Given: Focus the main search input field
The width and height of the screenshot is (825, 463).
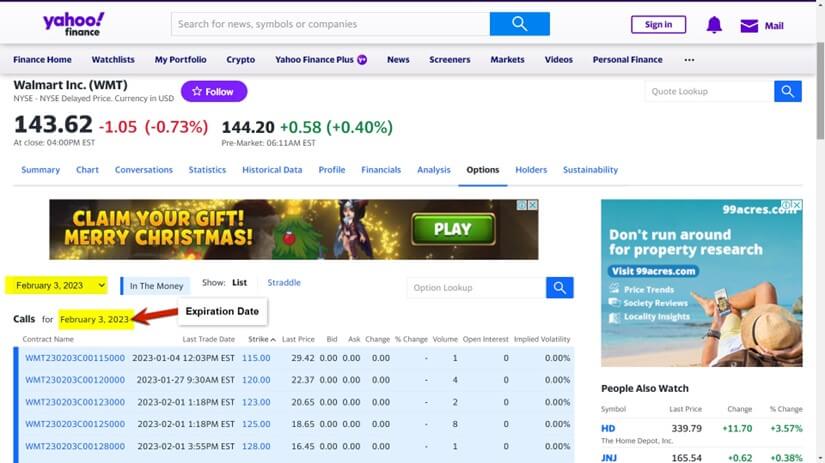Looking at the screenshot, I should pos(330,24).
